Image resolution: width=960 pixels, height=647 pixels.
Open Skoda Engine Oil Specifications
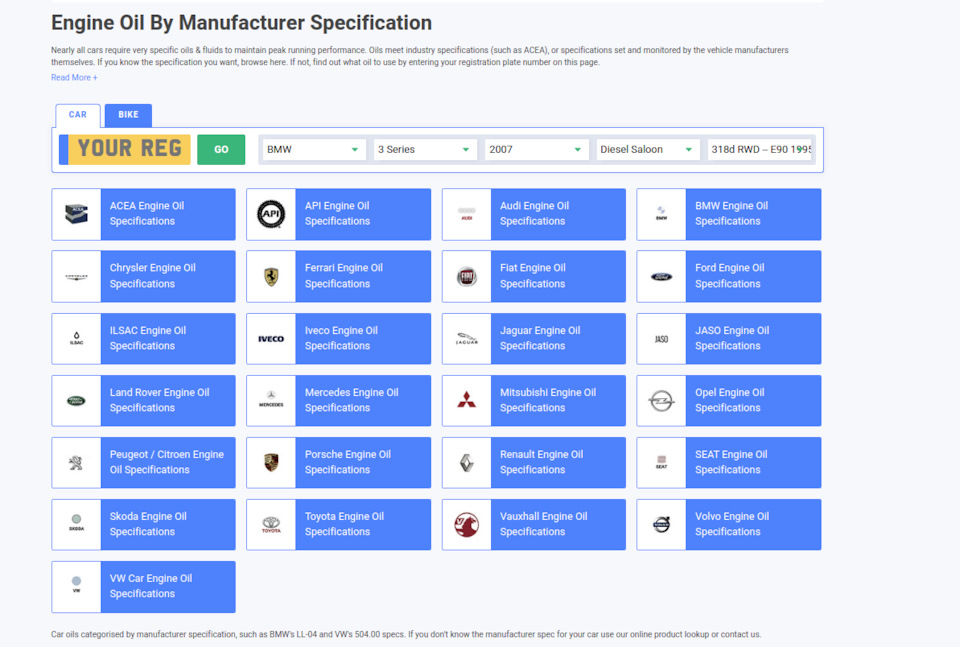tap(143, 525)
